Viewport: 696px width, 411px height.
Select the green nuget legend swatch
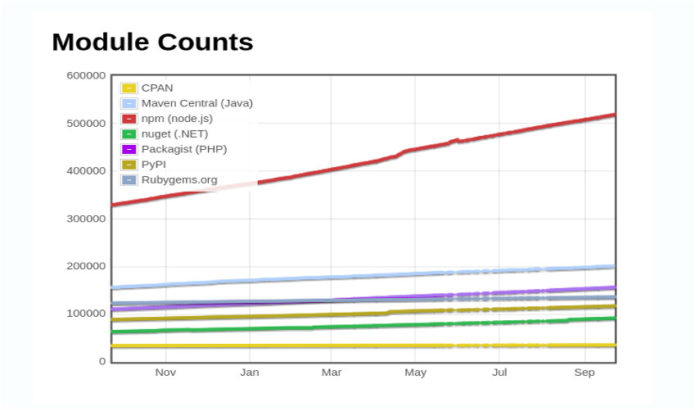pos(129,134)
